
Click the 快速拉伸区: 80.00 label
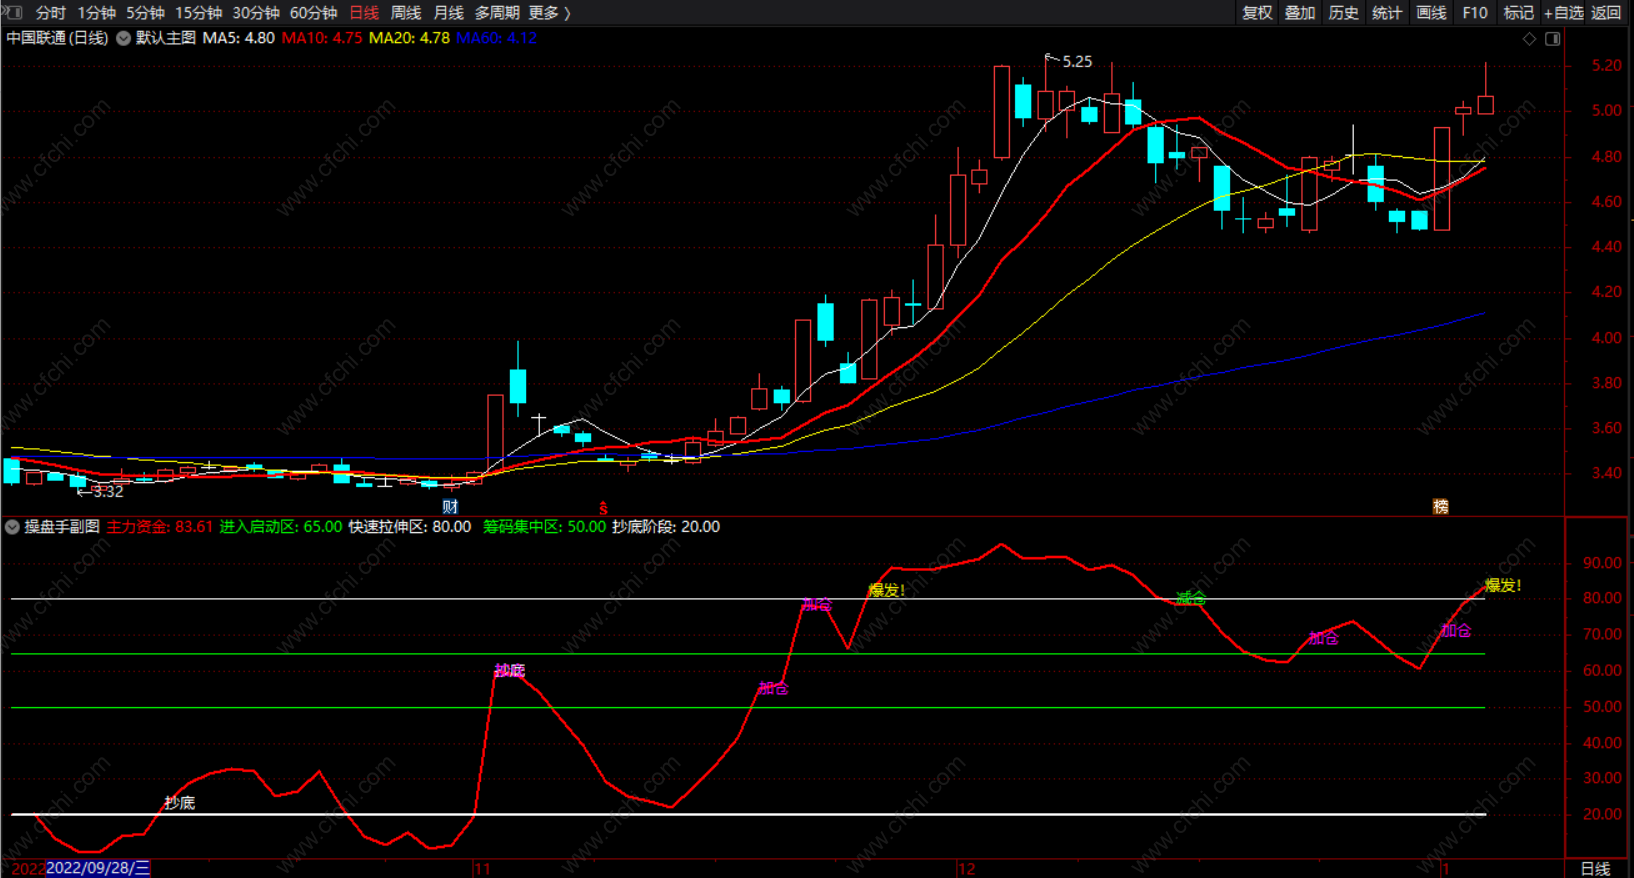coord(410,527)
